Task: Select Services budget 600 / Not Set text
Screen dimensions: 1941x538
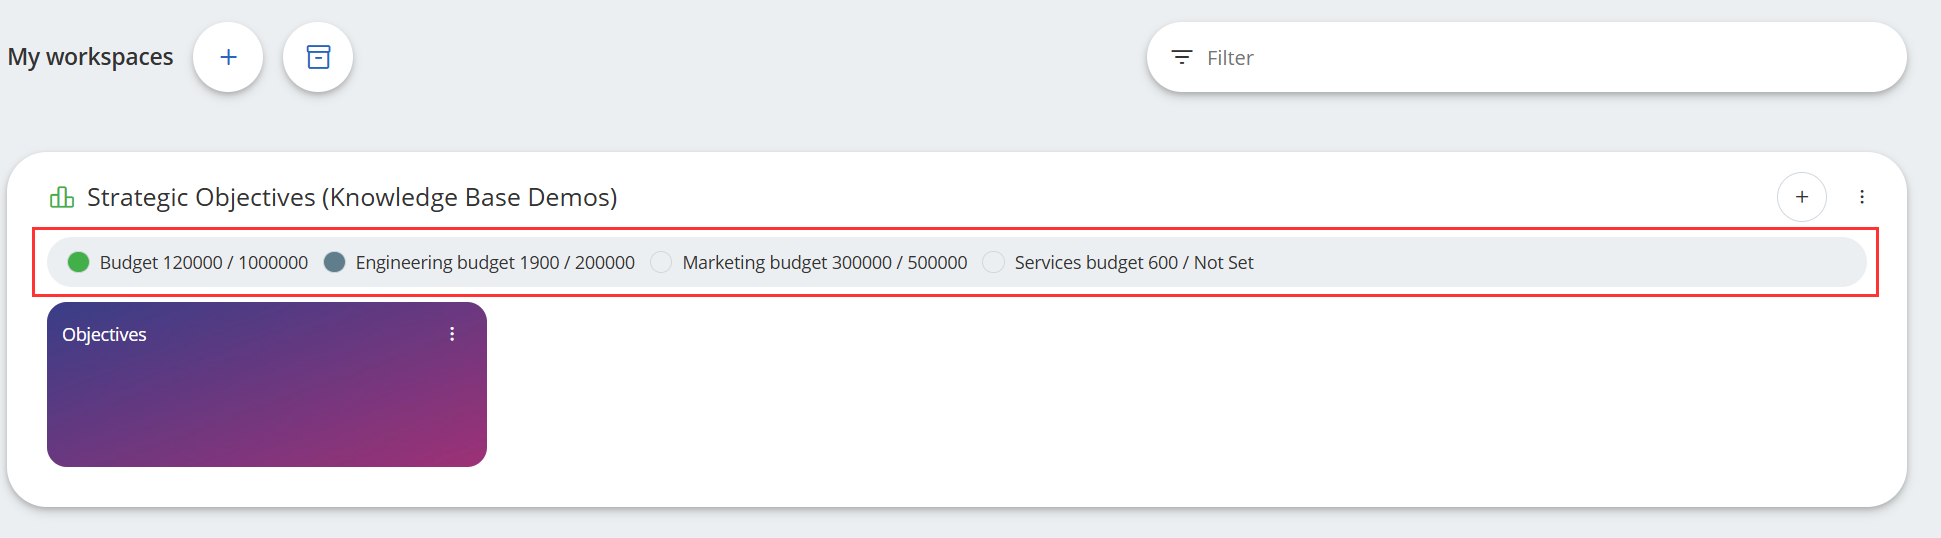Action: (1134, 262)
